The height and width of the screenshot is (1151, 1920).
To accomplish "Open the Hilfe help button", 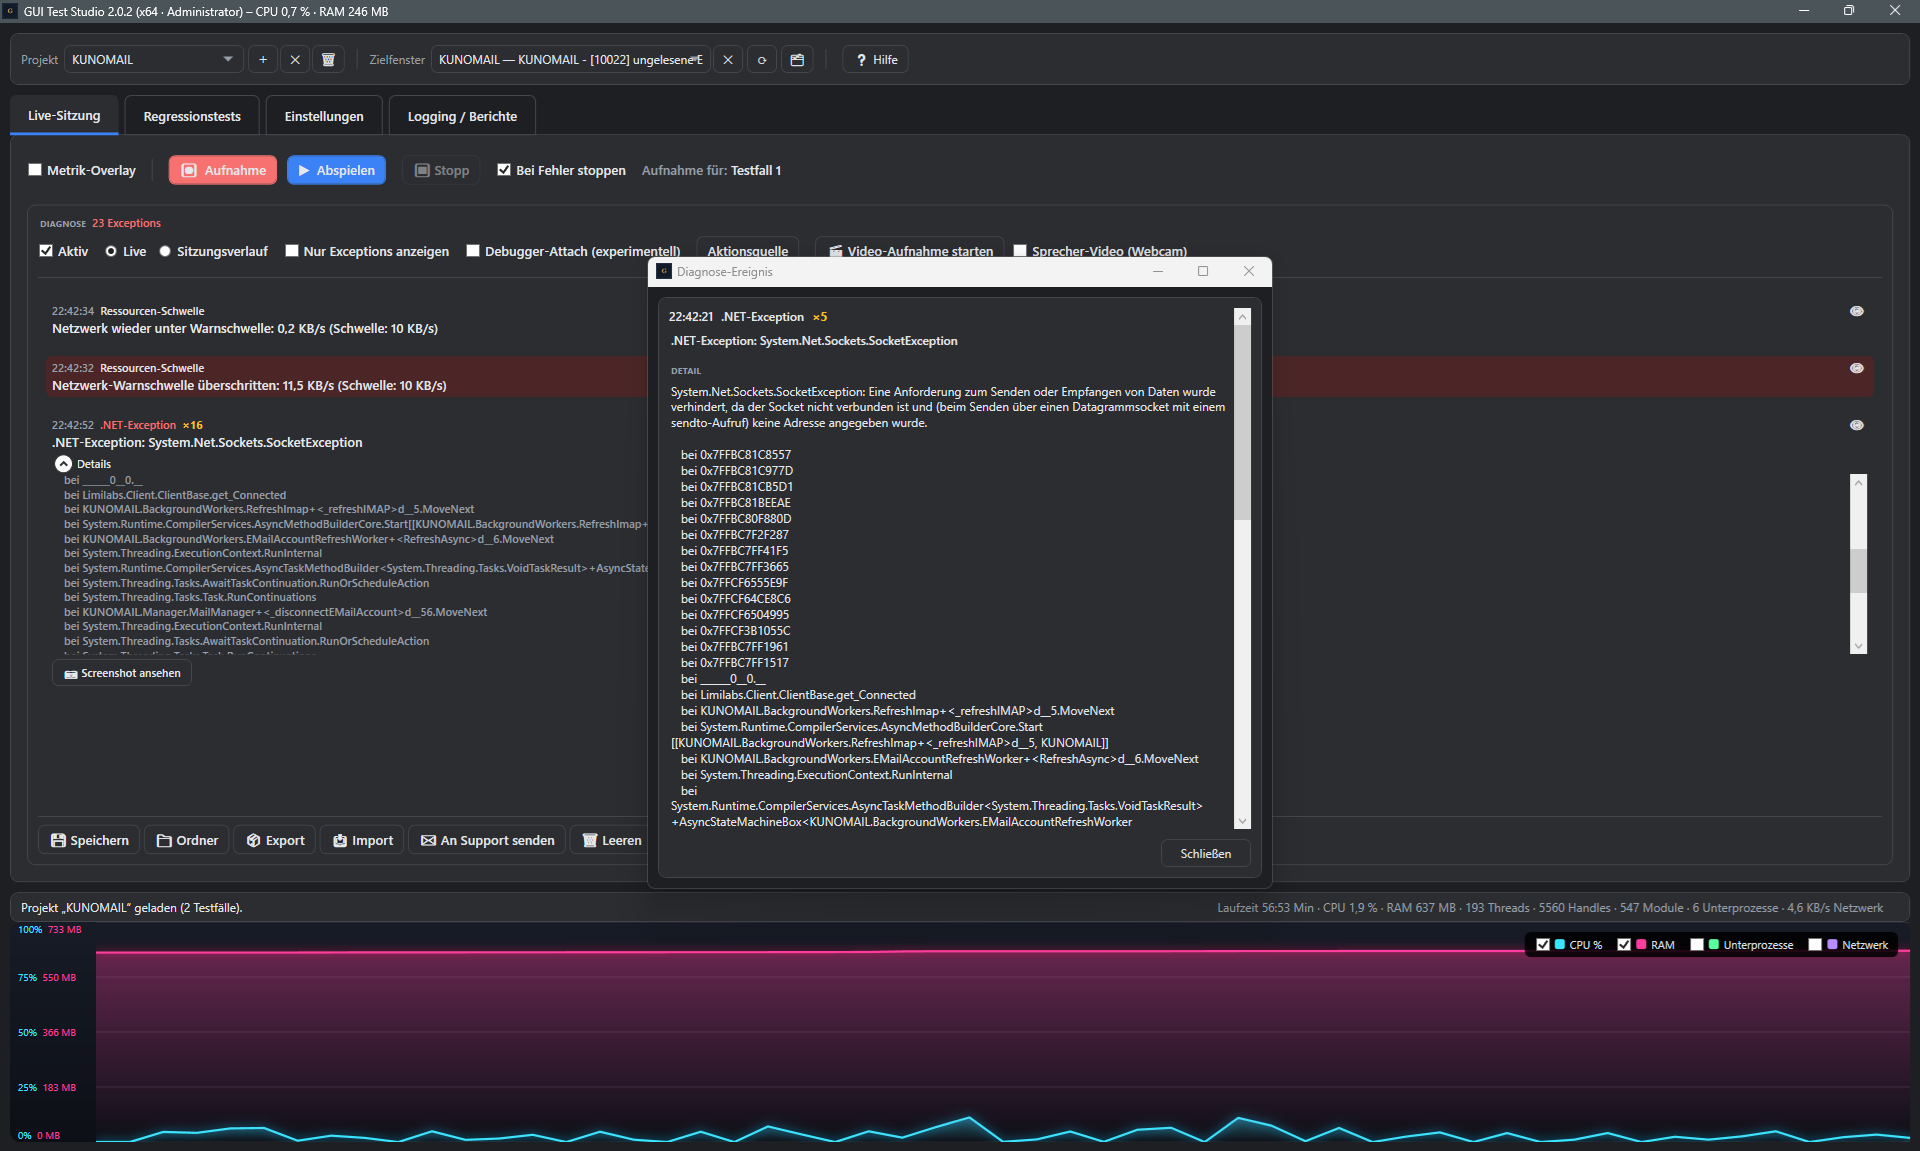I will click(876, 60).
